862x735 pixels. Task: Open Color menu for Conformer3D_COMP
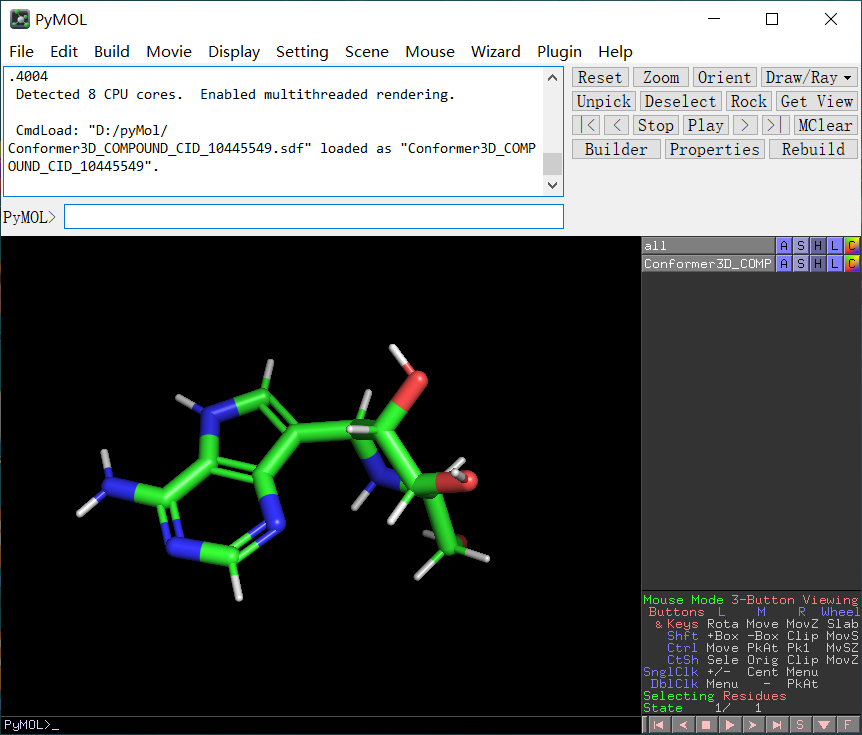pos(852,264)
